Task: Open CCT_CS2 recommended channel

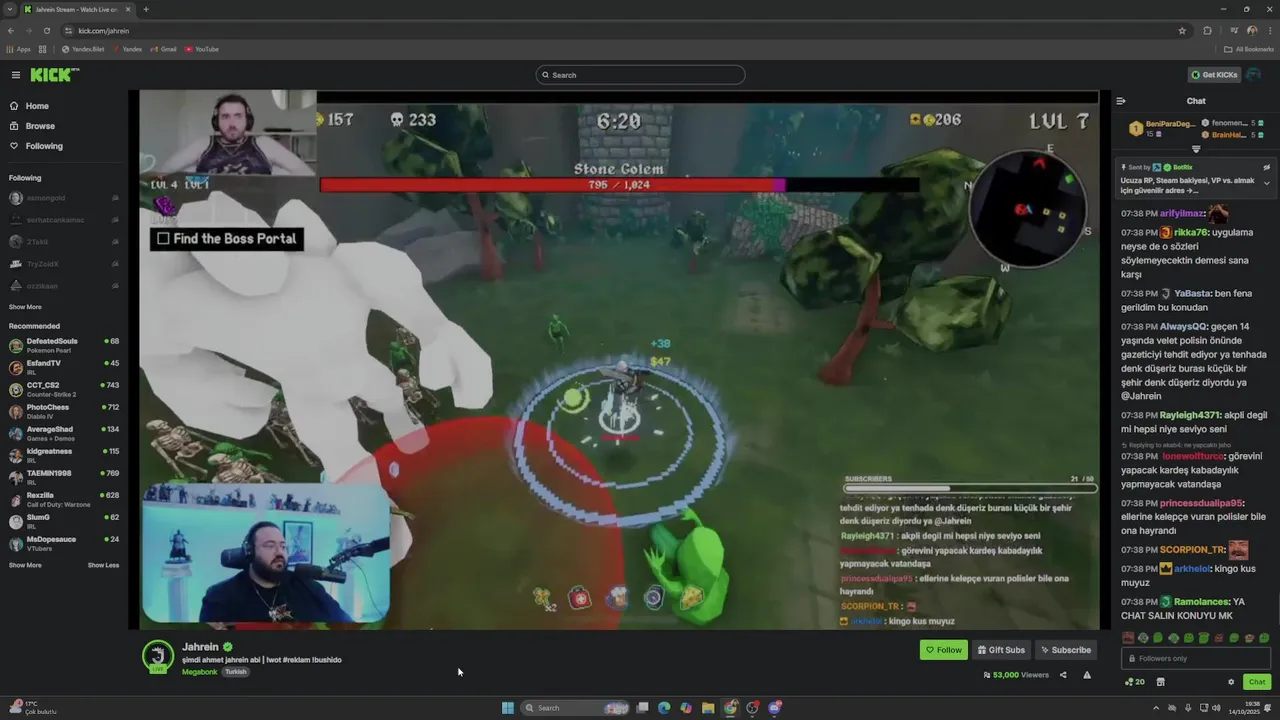Action: pyautogui.click(x=64, y=389)
